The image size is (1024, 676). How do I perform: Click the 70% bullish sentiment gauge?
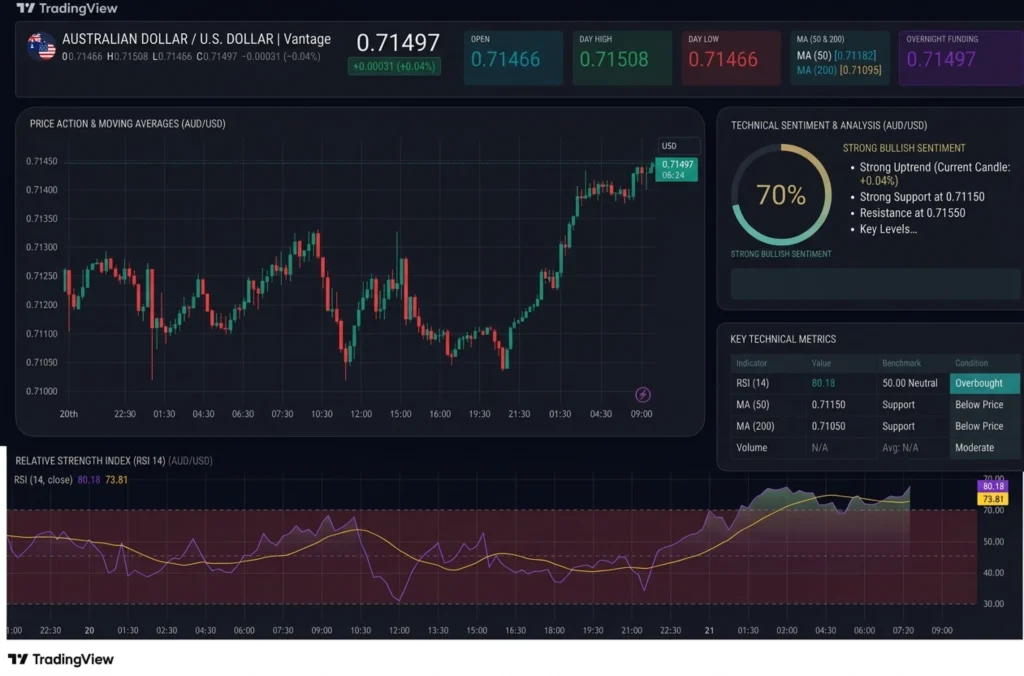(780, 195)
